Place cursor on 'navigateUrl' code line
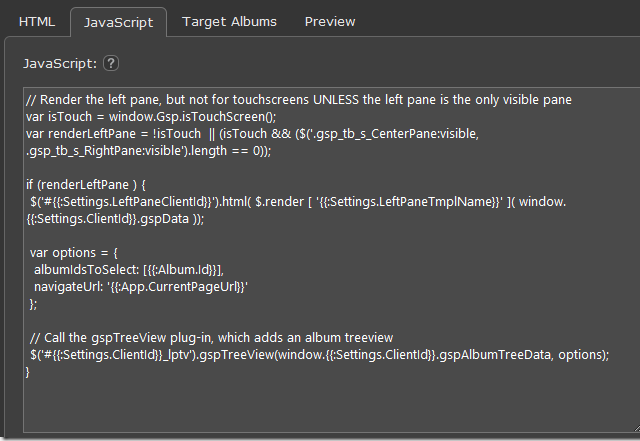The width and height of the screenshot is (640, 441). coord(141,287)
